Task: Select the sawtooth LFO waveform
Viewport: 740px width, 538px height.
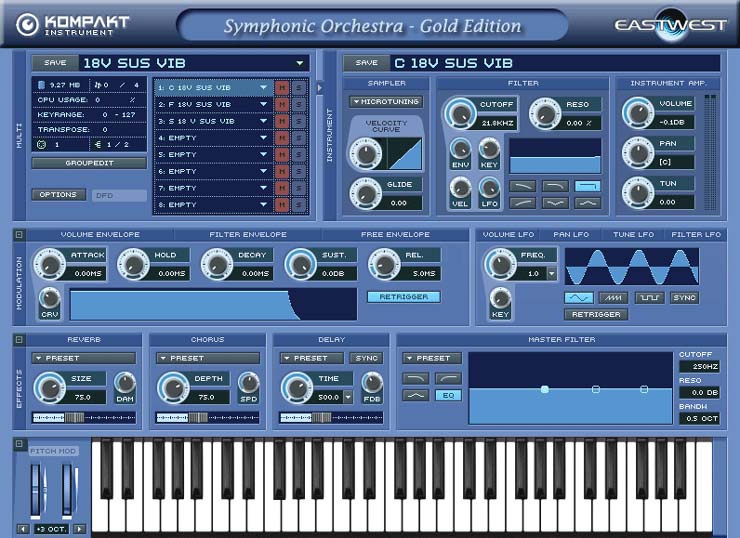Action: tap(614, 298)
